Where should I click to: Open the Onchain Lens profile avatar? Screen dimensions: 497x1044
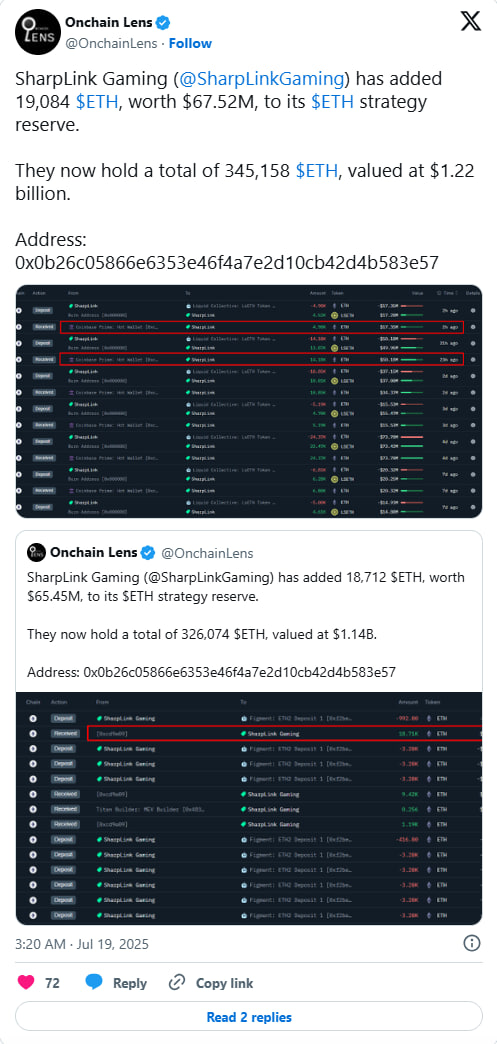[37, 32]
